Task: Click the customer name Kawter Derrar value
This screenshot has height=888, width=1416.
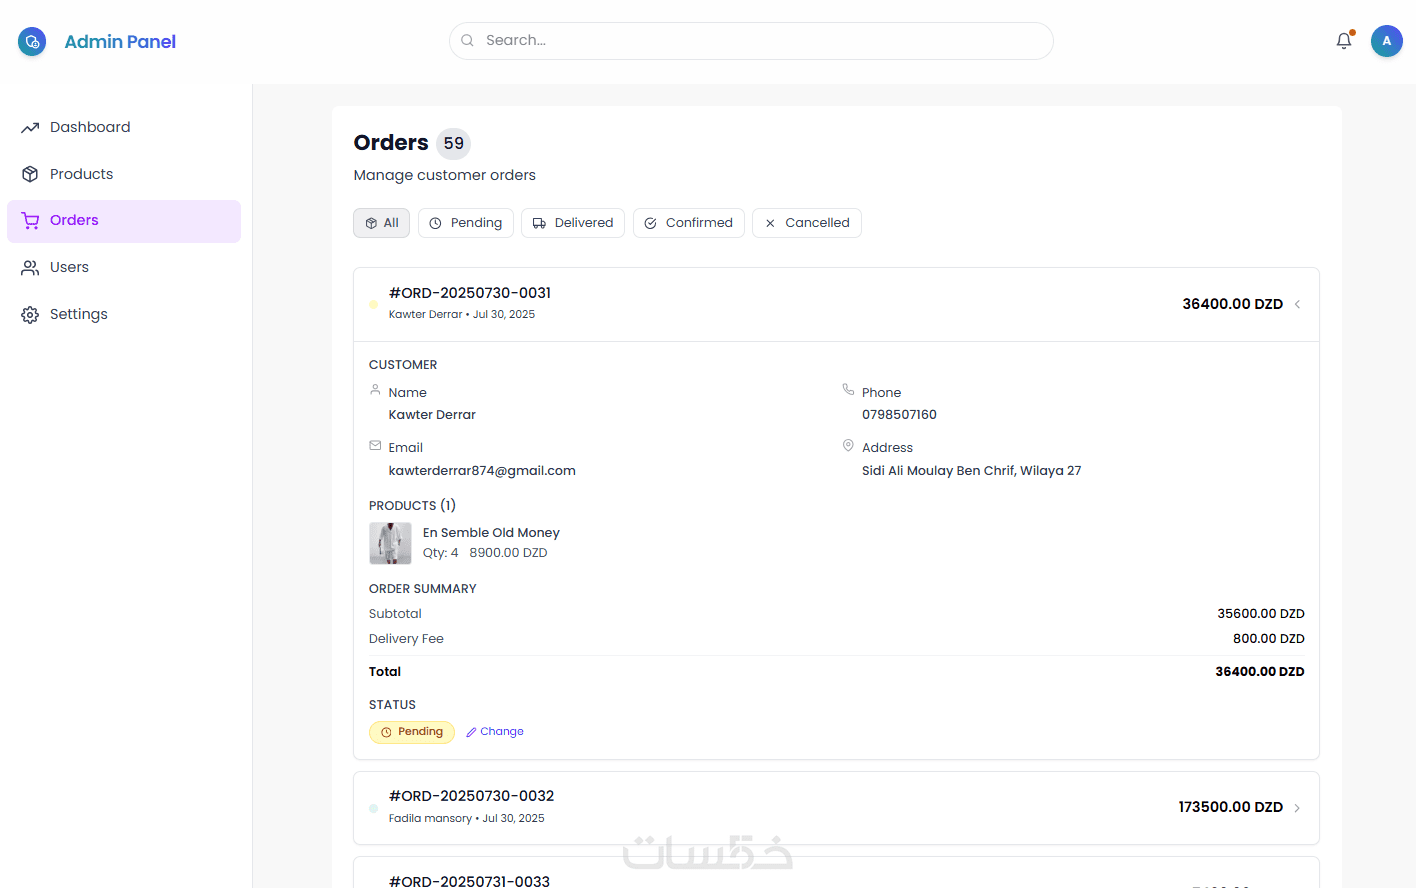Action: [x=432, y=415]
